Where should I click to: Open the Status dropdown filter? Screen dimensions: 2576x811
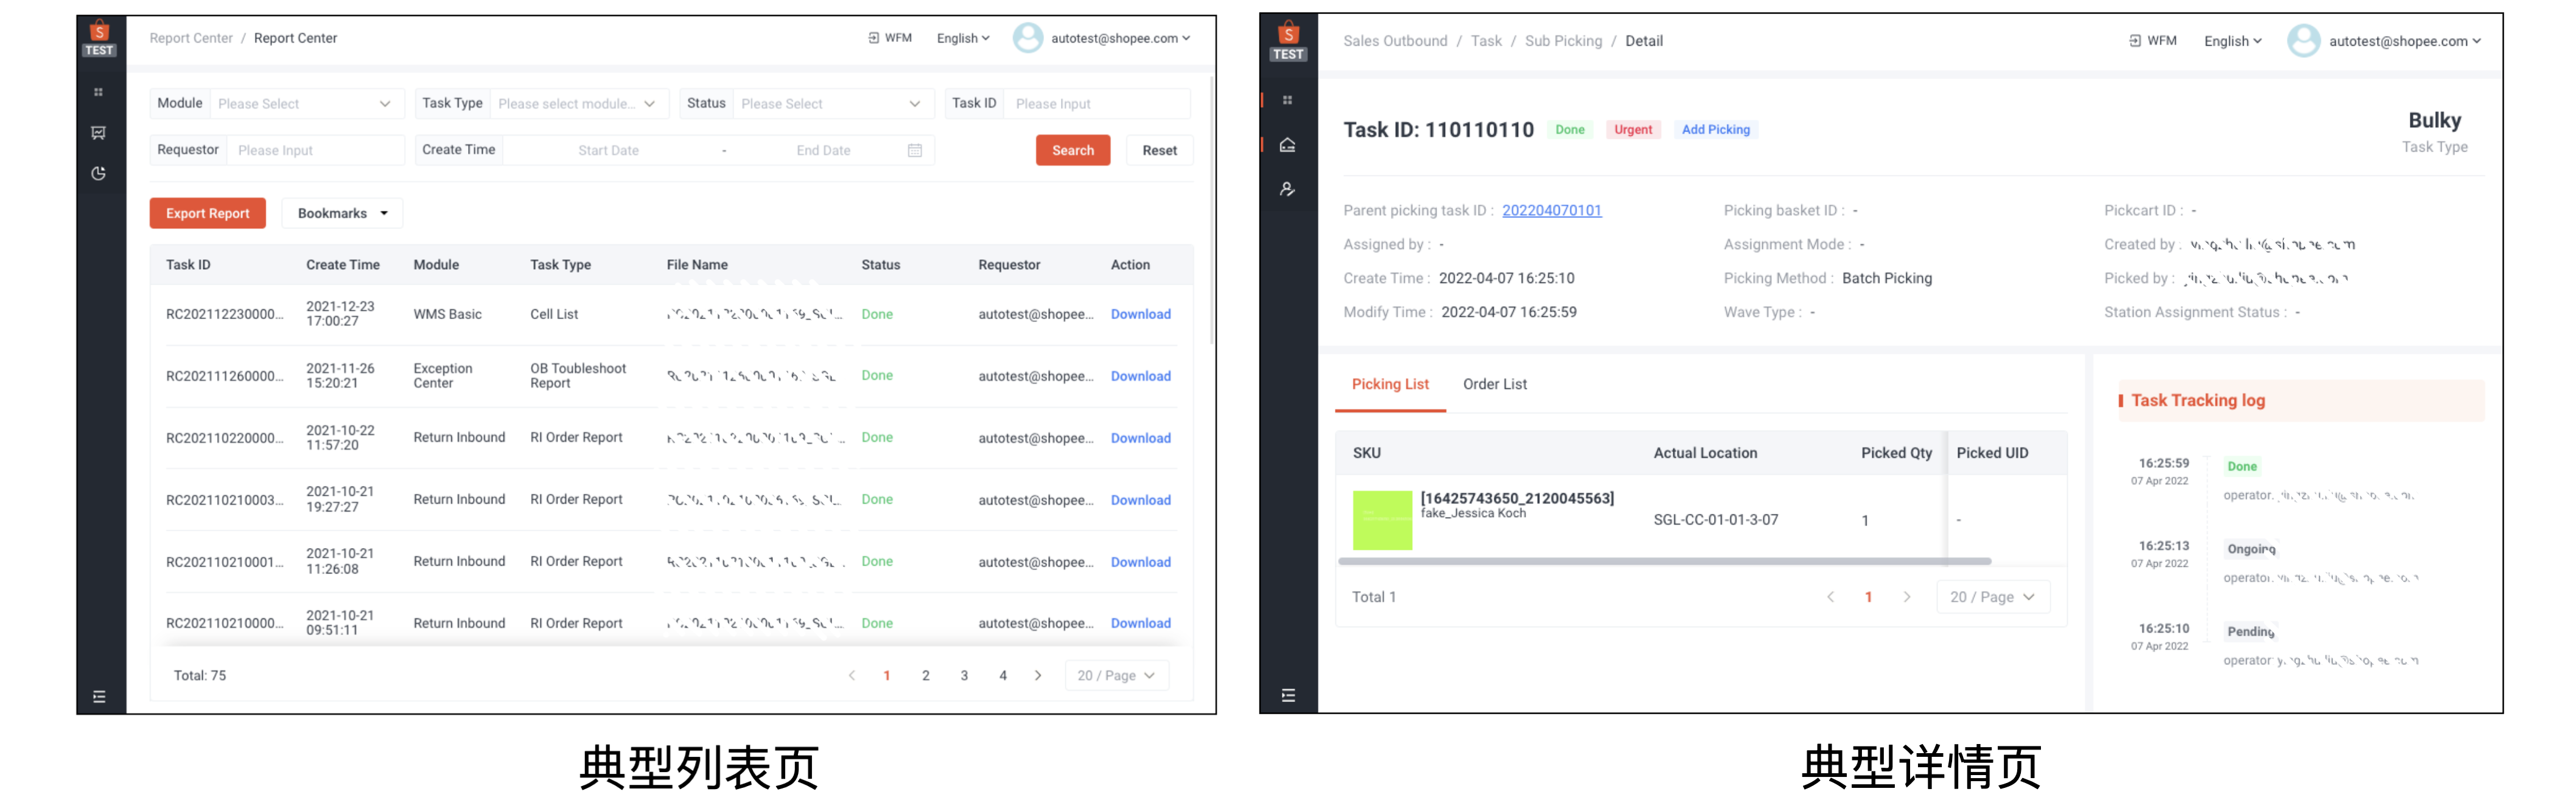[x=829, y=104]
